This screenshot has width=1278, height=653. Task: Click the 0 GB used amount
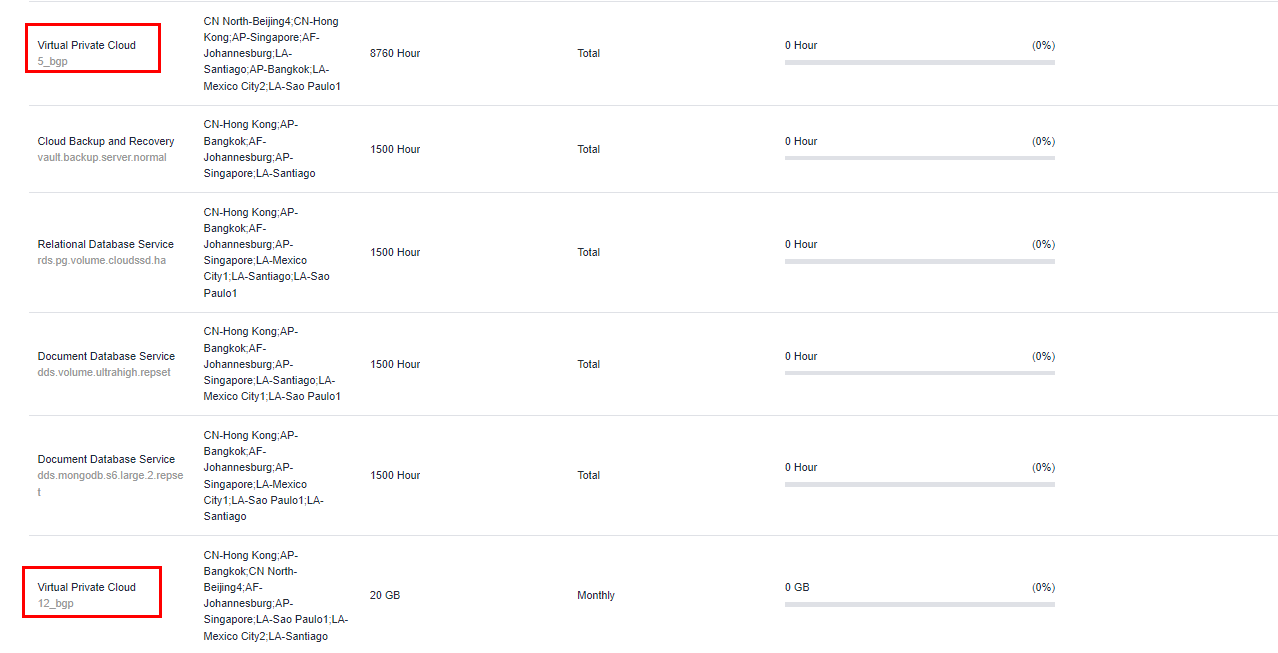tap(797, 588)
